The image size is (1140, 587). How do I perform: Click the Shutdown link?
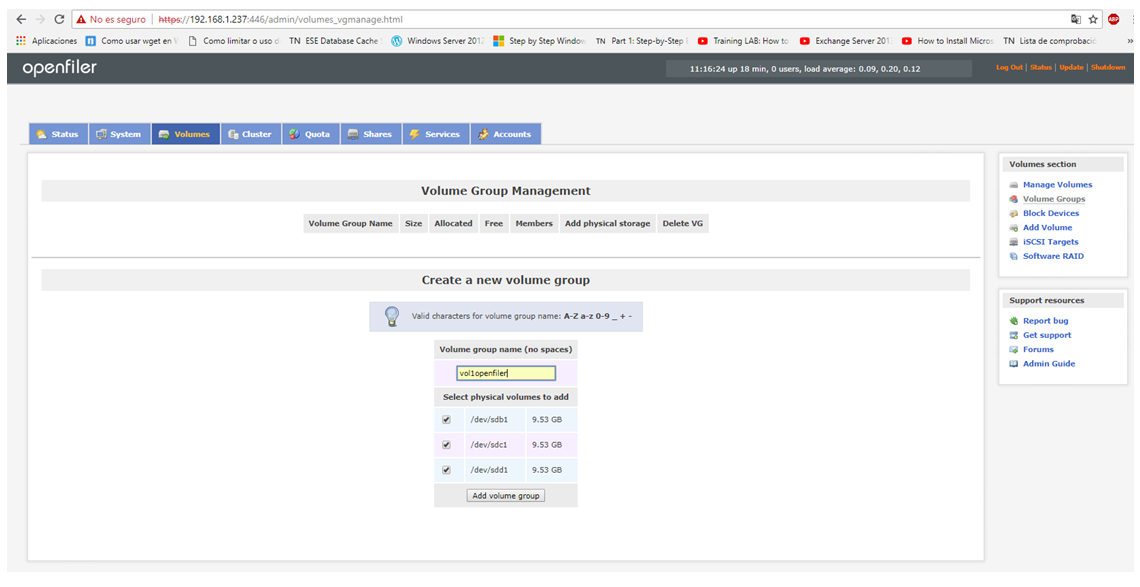1107,67
